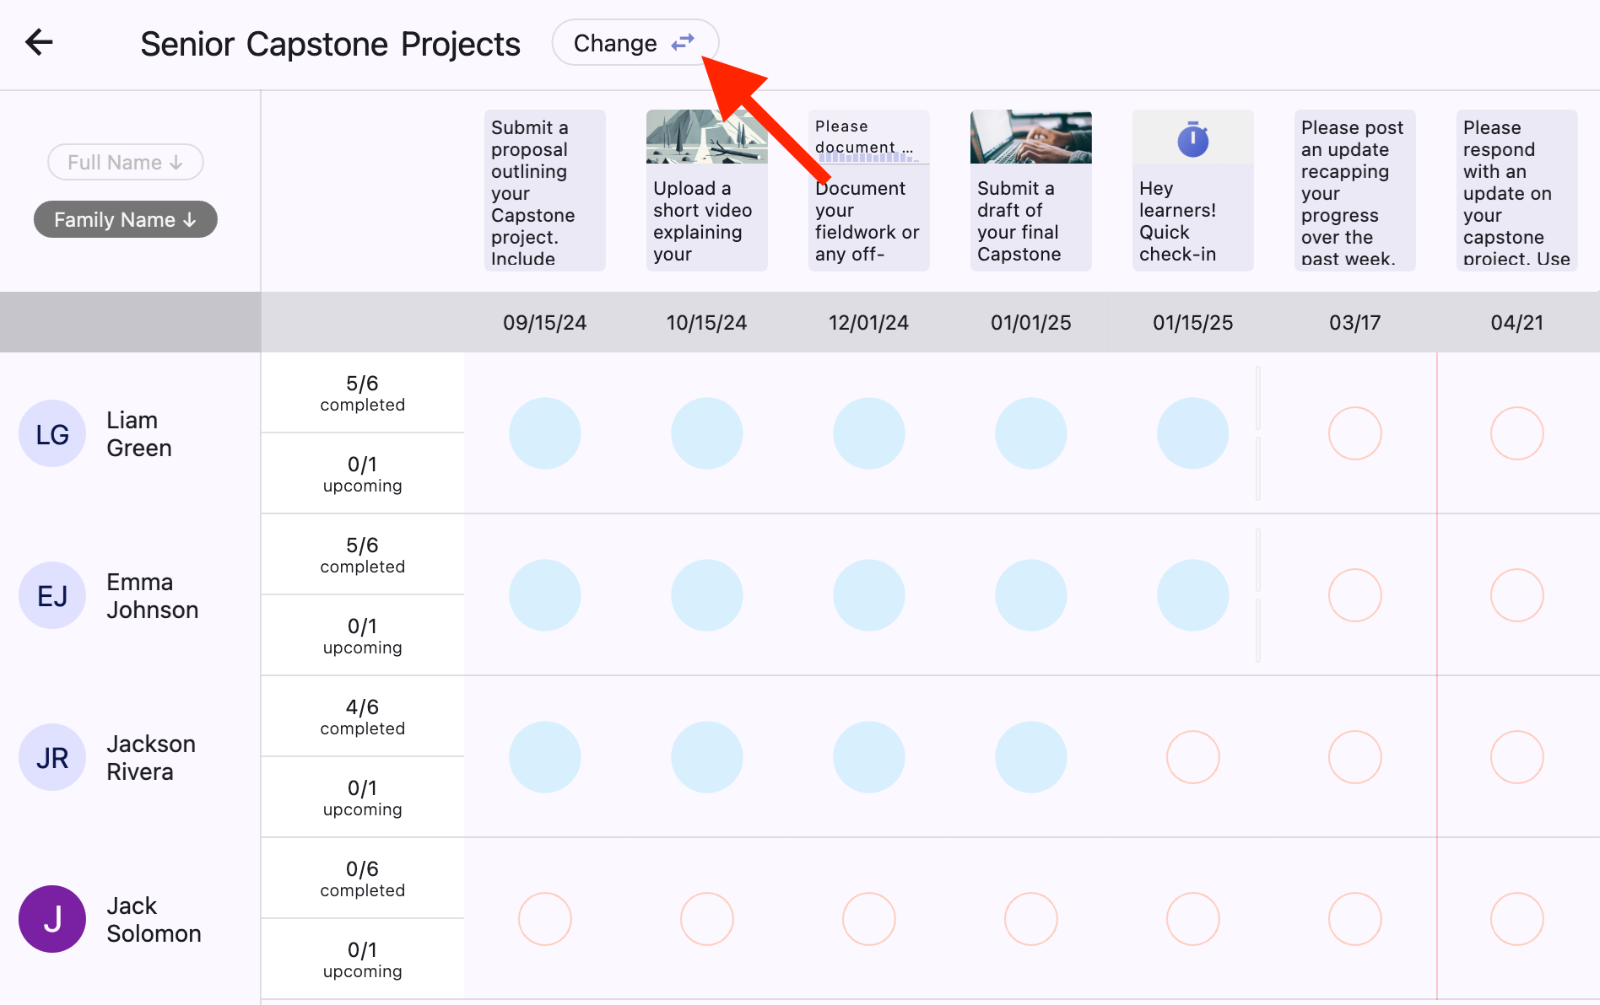The width and height of the screenshot is (1600, 1005).
Task: Open Jack Solomon's purple J avatar
Action: tap(52, 919)
